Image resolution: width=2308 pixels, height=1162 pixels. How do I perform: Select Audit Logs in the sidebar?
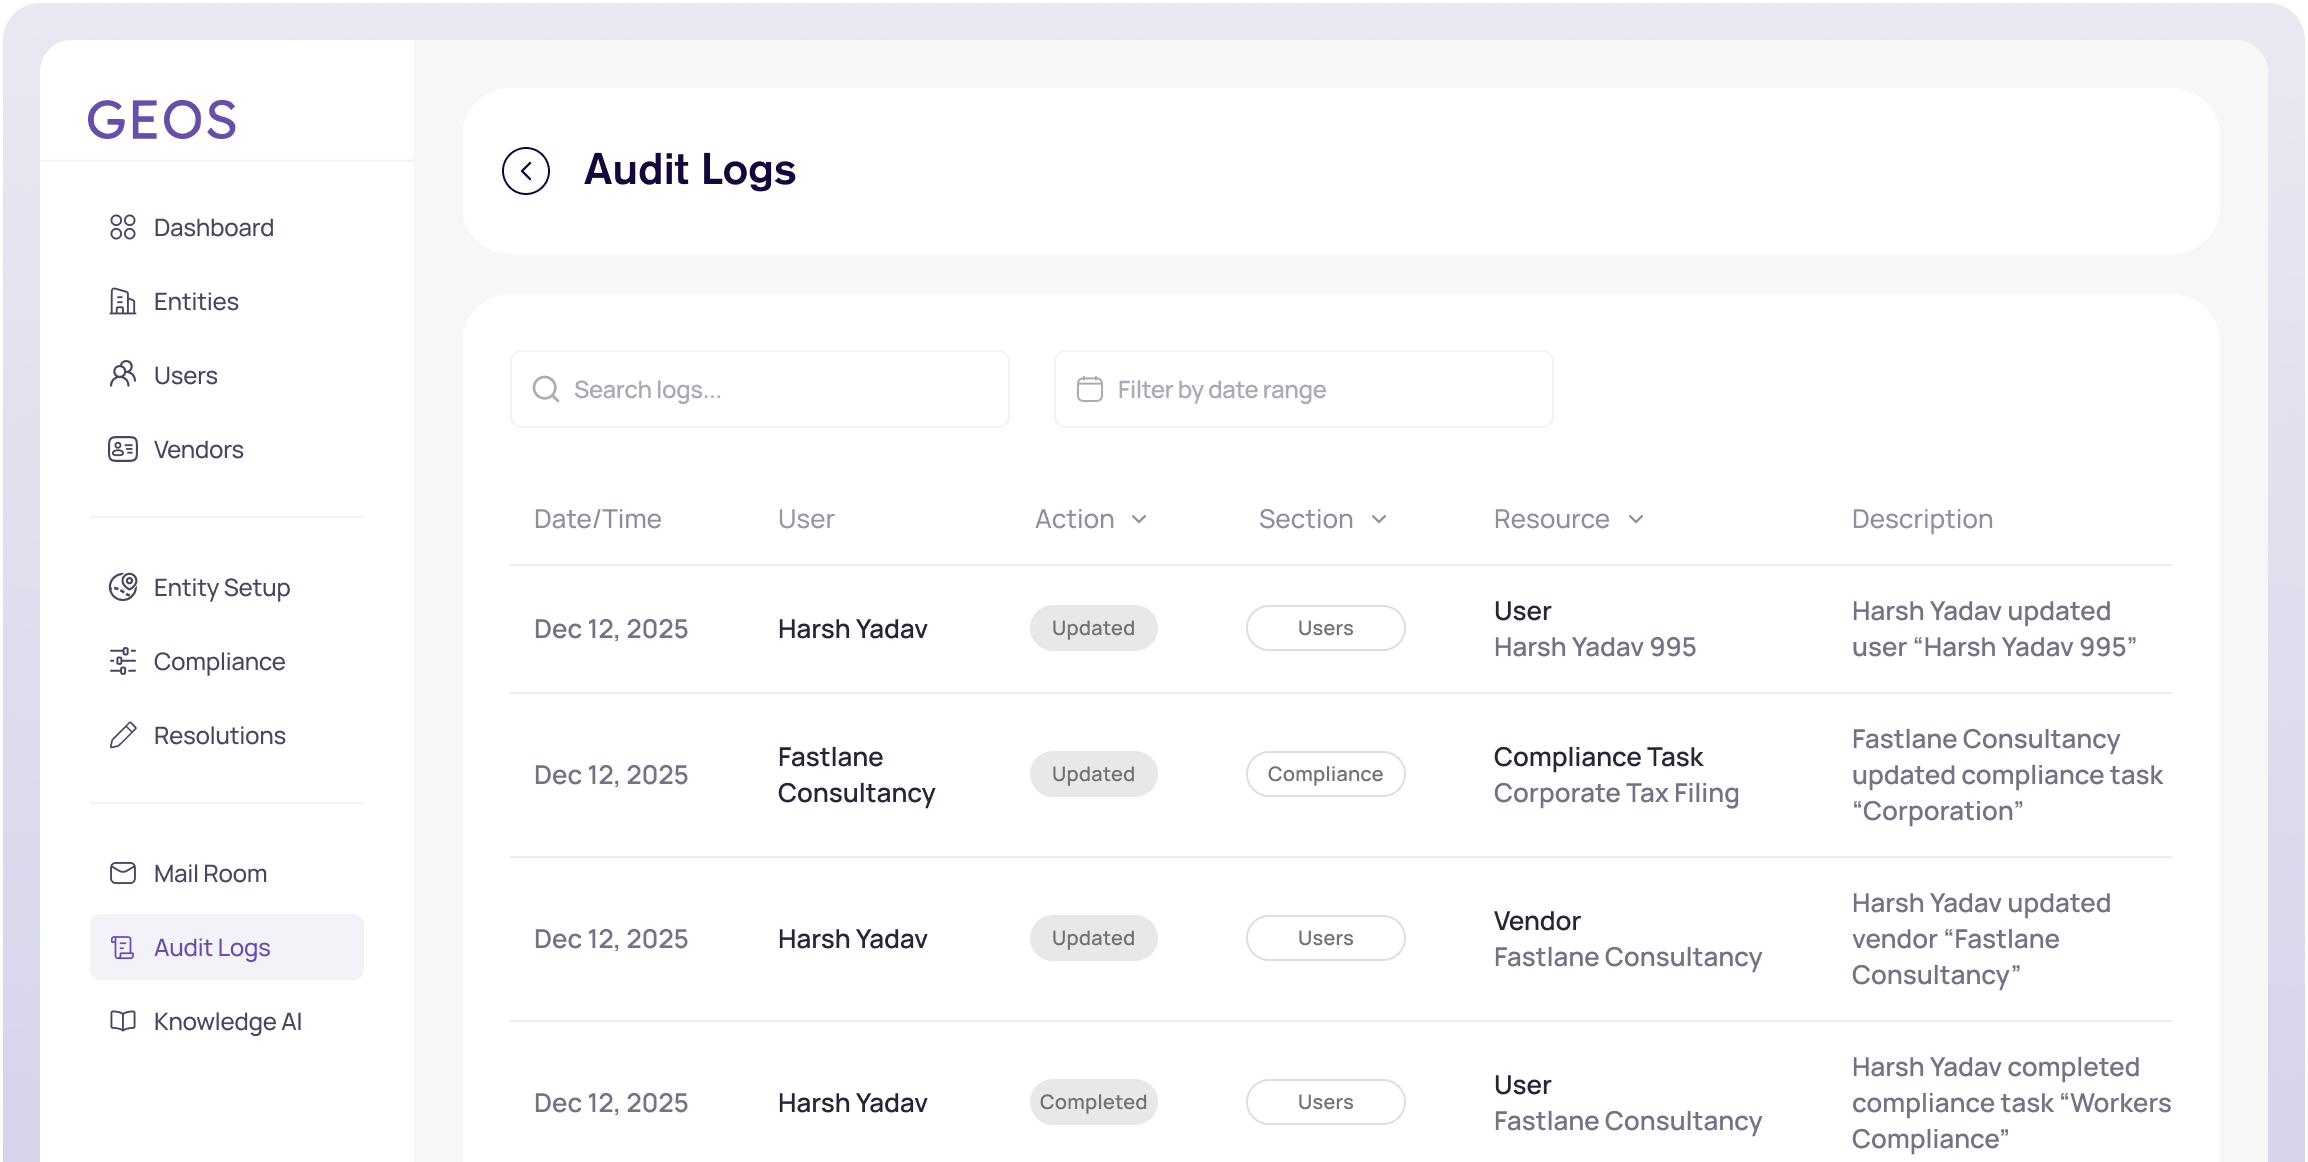click(212, 947)
